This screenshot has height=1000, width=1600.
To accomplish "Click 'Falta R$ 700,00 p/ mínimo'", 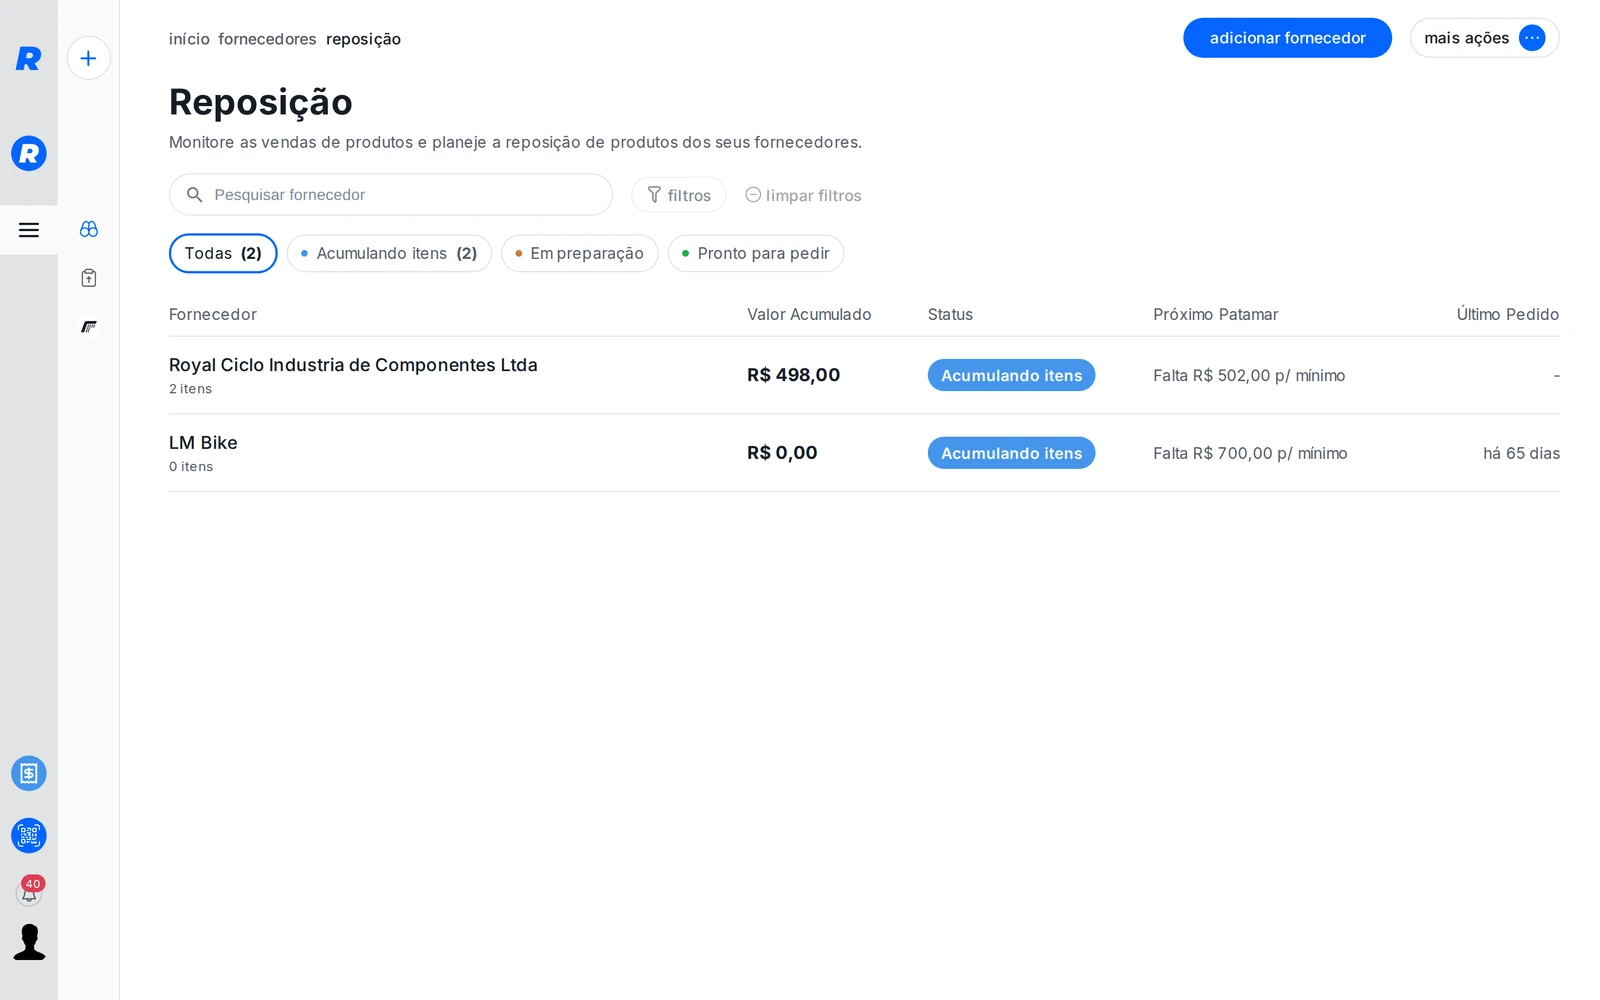I will [1250, 453].
